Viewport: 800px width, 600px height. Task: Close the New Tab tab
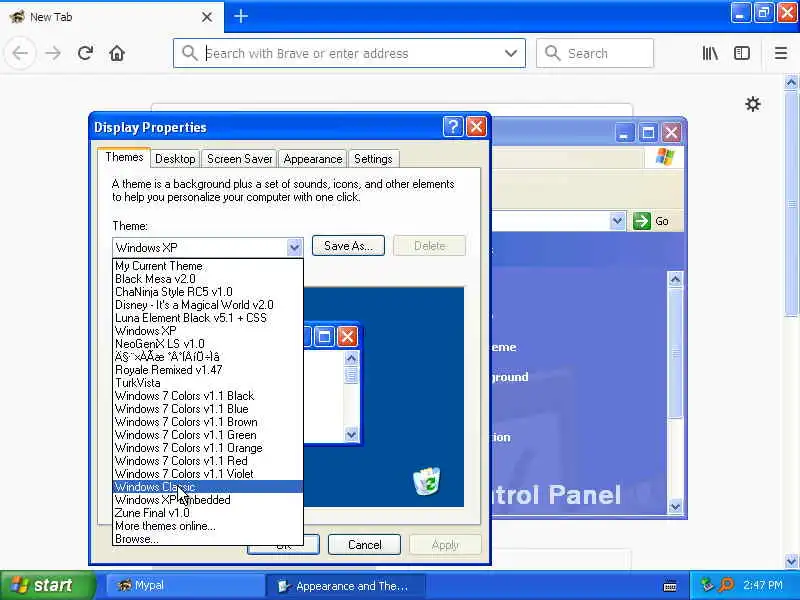[x=207, y=17]
